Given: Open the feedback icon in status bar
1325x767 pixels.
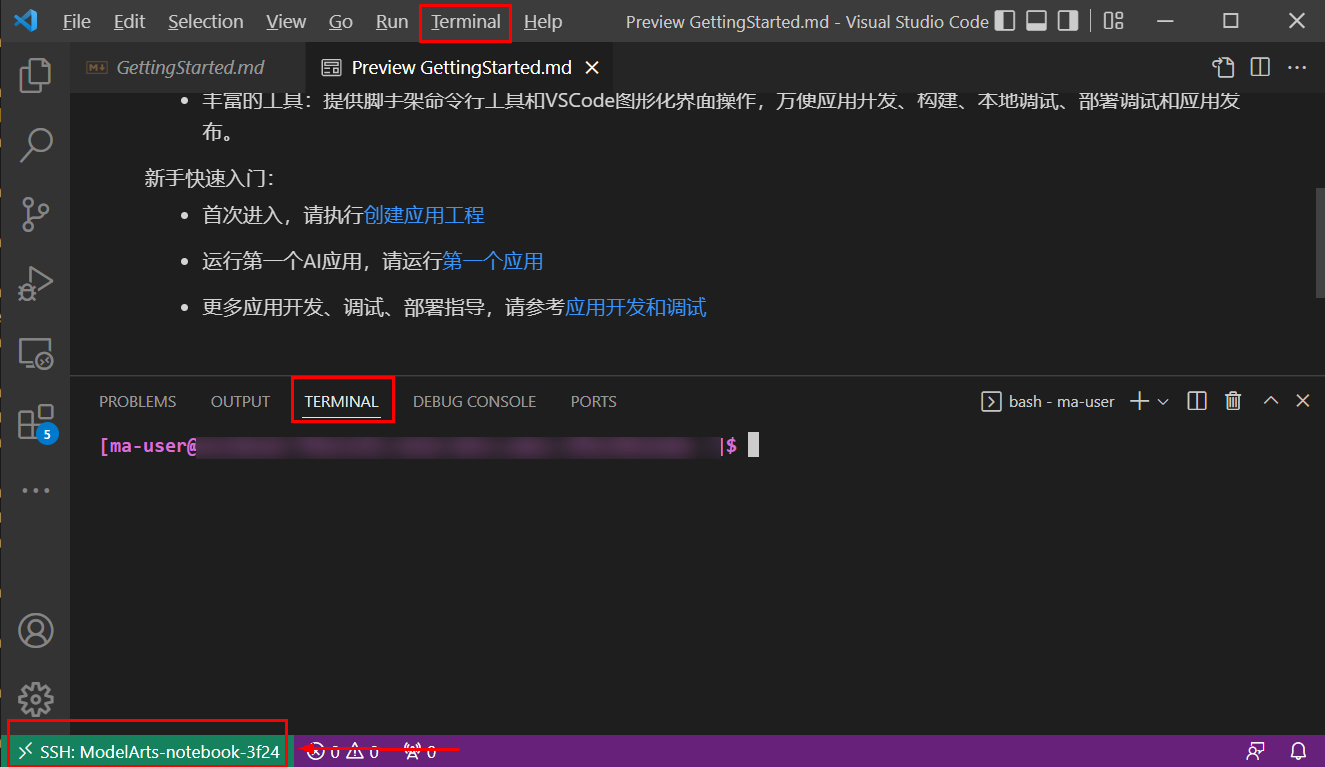Looking at the screenshot, I should click(x=1255, y=751).
